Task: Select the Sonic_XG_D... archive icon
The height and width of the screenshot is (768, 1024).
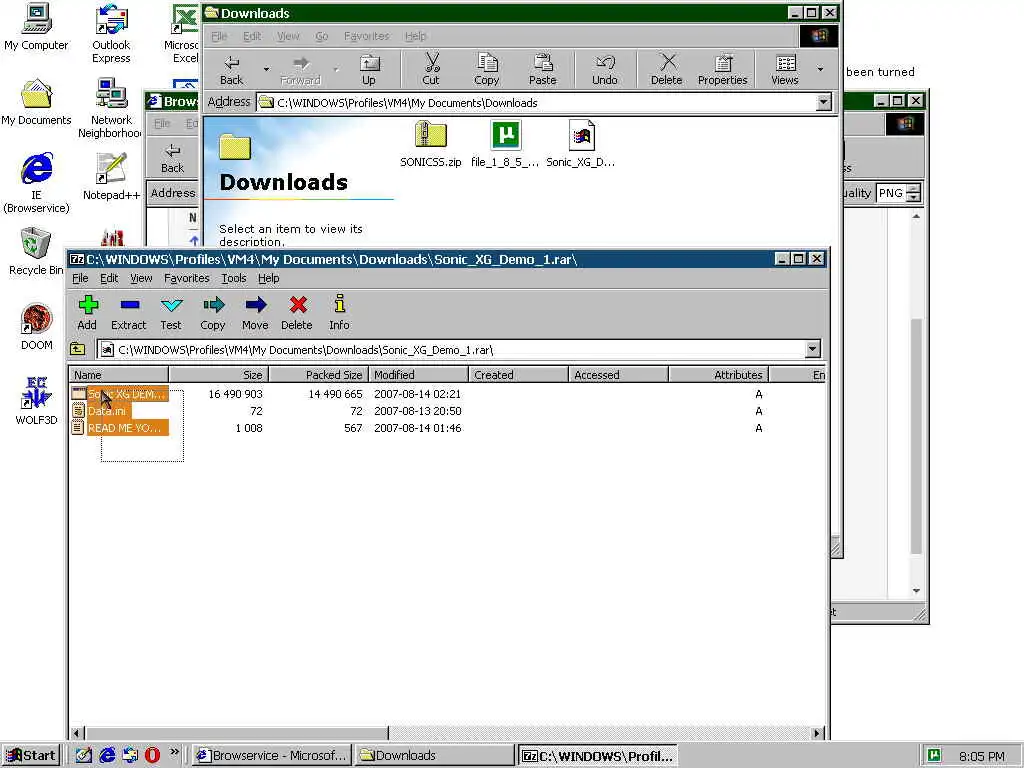Action: (581, 145)
